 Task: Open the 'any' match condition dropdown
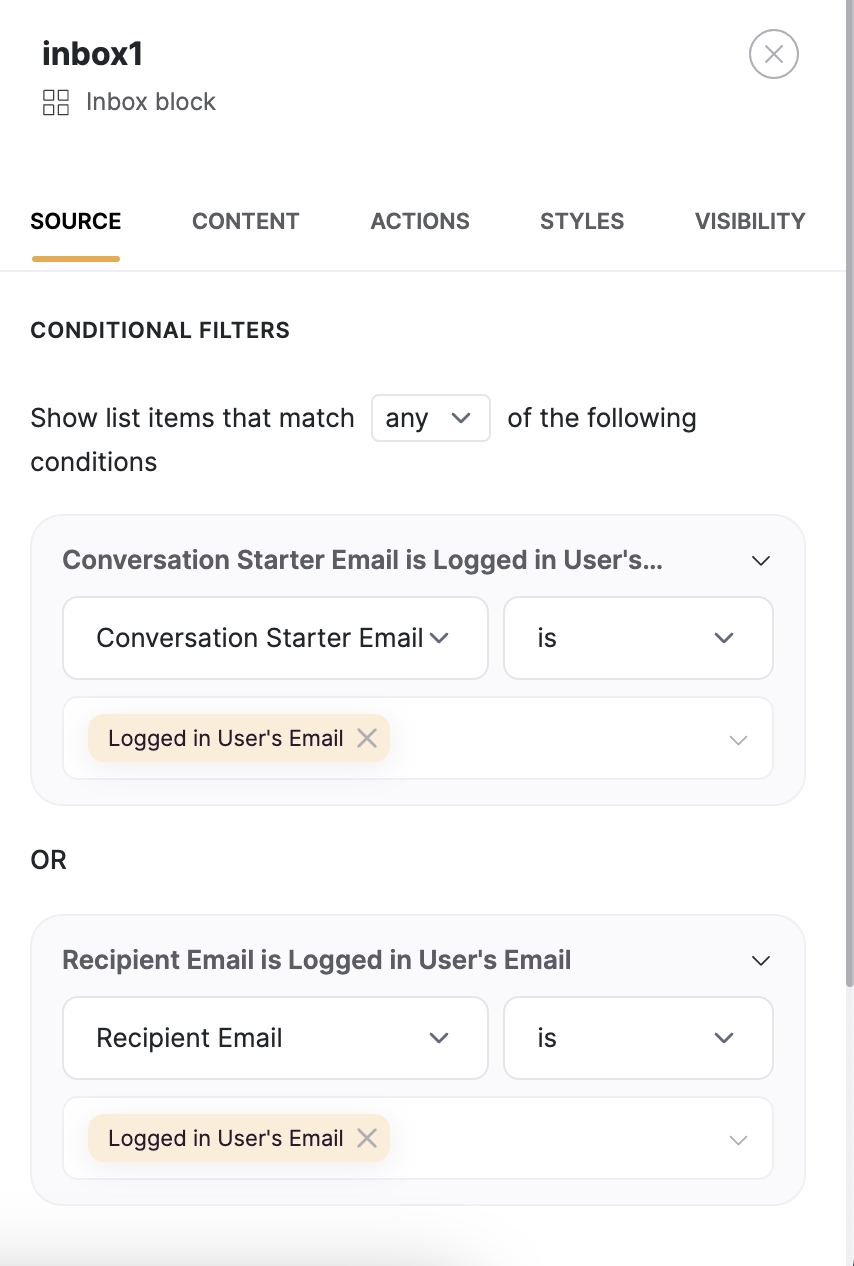(x=430, y=418)
